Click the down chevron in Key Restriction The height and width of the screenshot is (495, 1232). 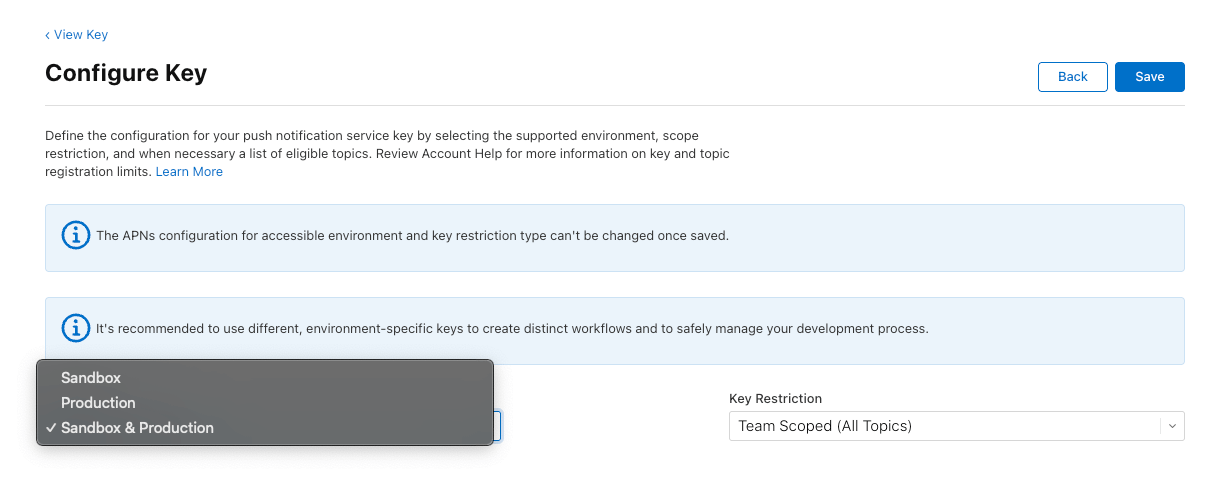point(1172,426)
